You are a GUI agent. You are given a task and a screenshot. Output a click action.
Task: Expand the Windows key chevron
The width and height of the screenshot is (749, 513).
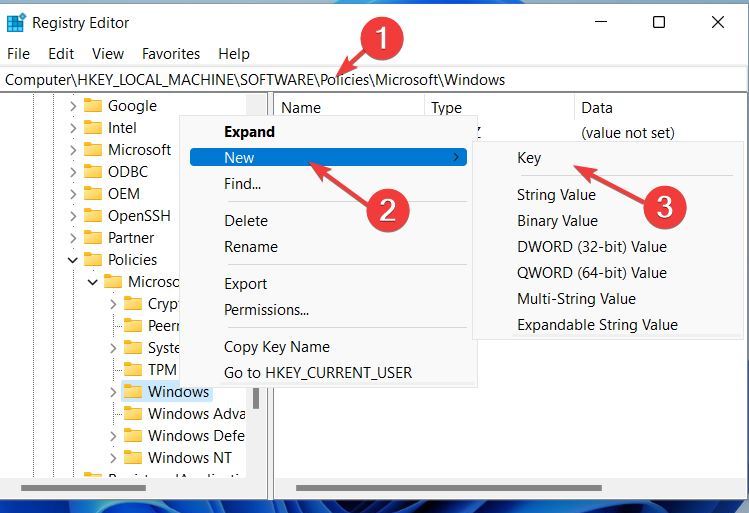[x=113, y=392]
